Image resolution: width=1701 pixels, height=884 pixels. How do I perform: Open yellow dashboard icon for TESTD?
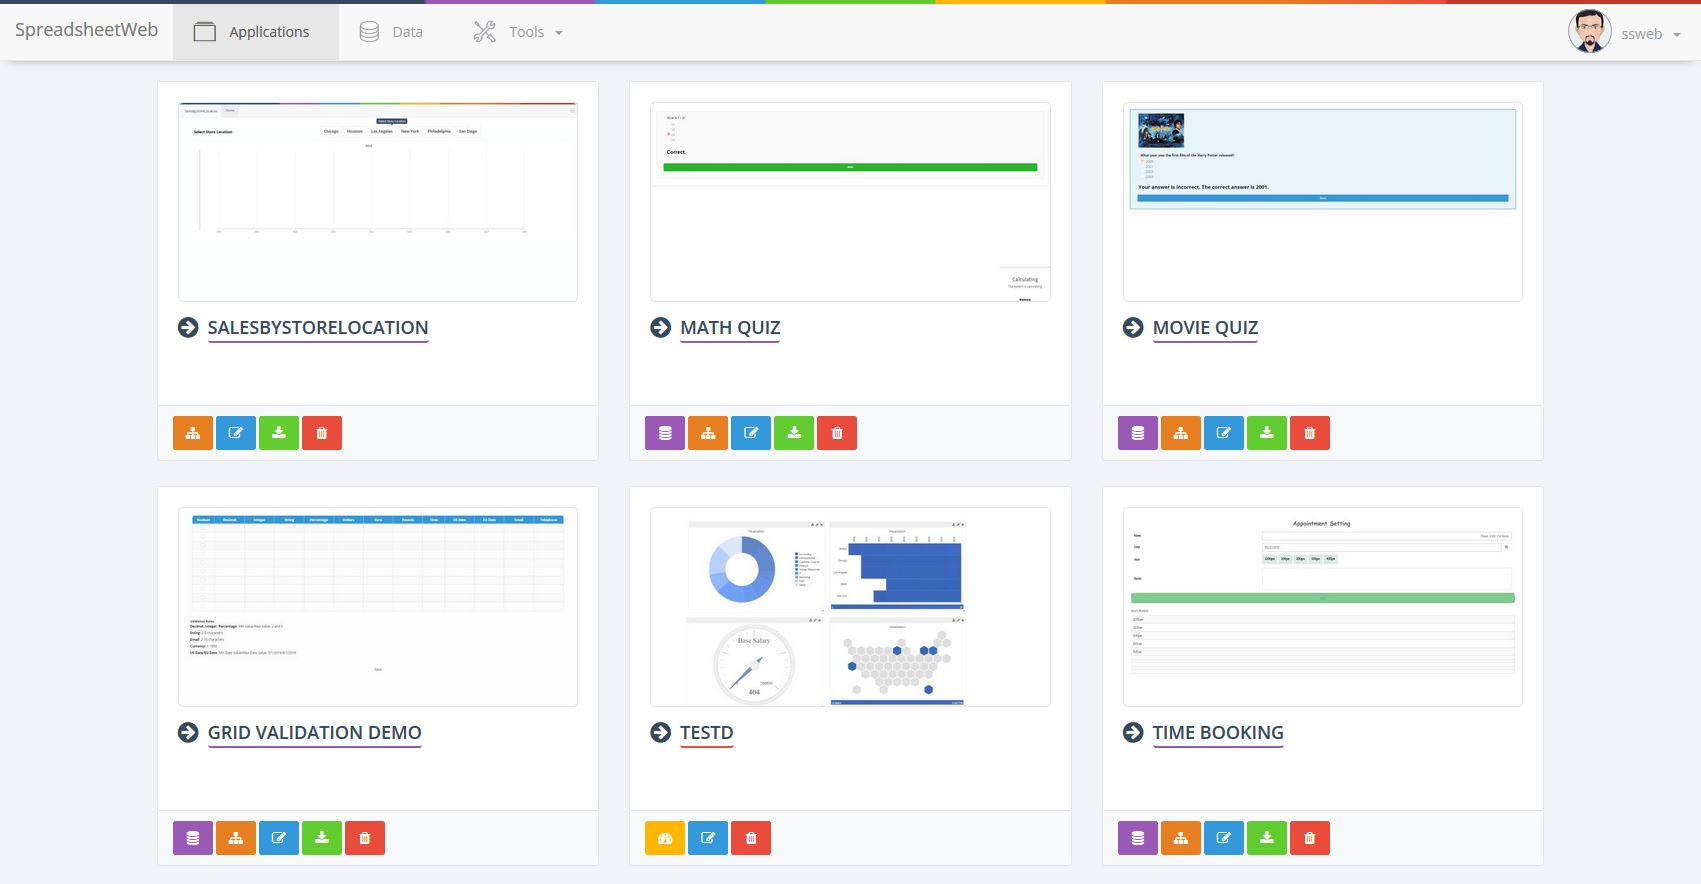click(x=665, y=838)
